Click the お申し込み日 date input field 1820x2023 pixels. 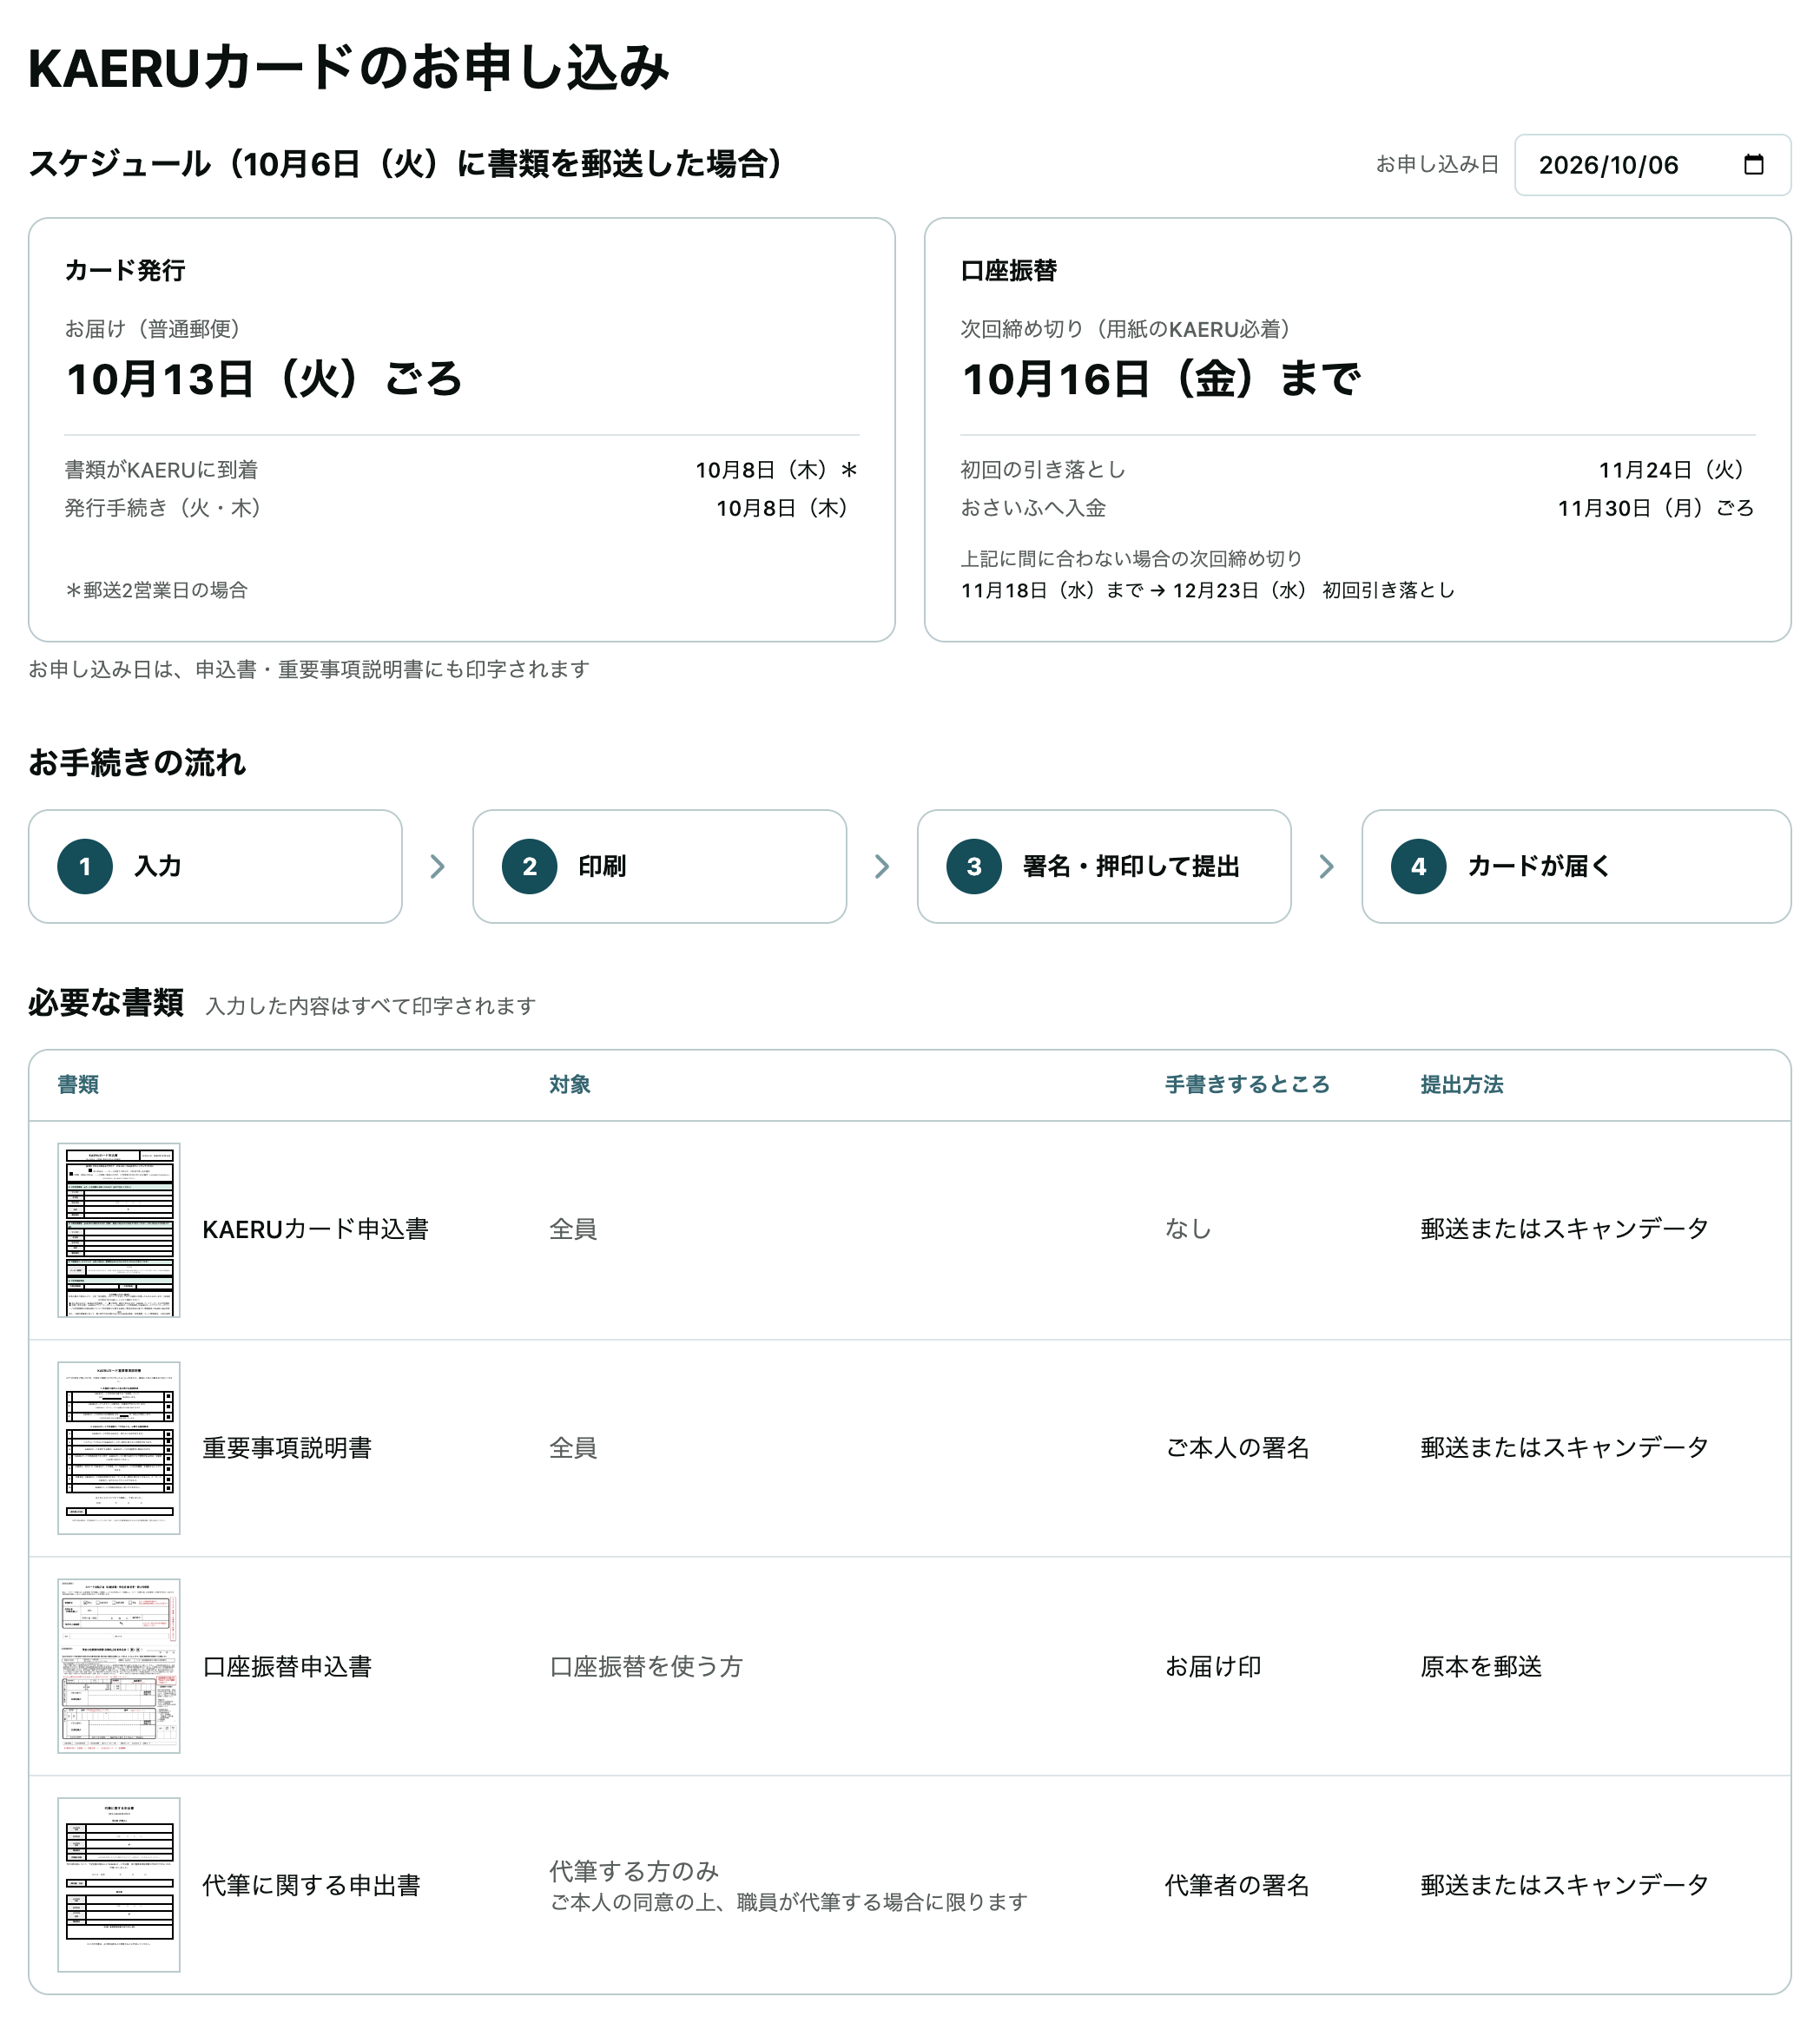(1652, 165)
